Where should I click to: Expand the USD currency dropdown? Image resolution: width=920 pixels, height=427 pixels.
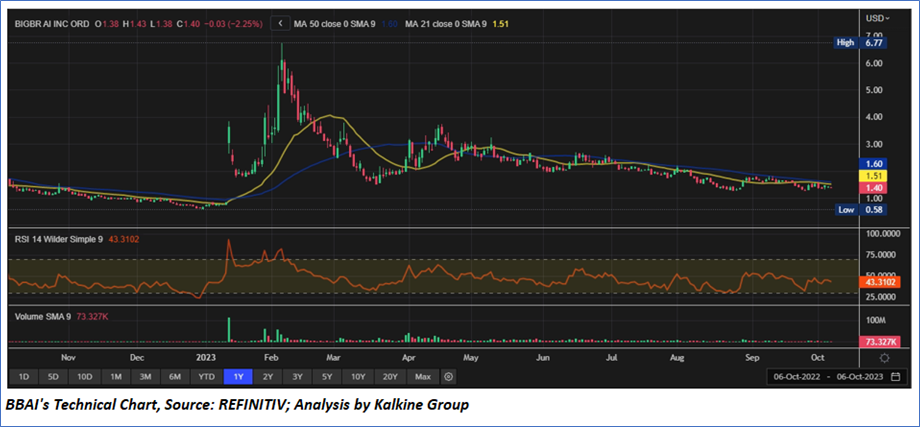point(878,19)
